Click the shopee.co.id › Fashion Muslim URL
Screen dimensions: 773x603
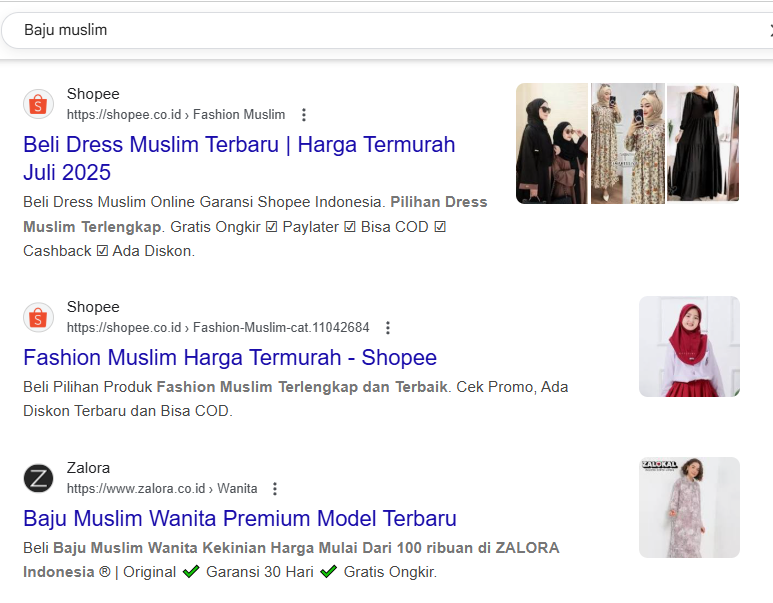(x=176, y=114)
